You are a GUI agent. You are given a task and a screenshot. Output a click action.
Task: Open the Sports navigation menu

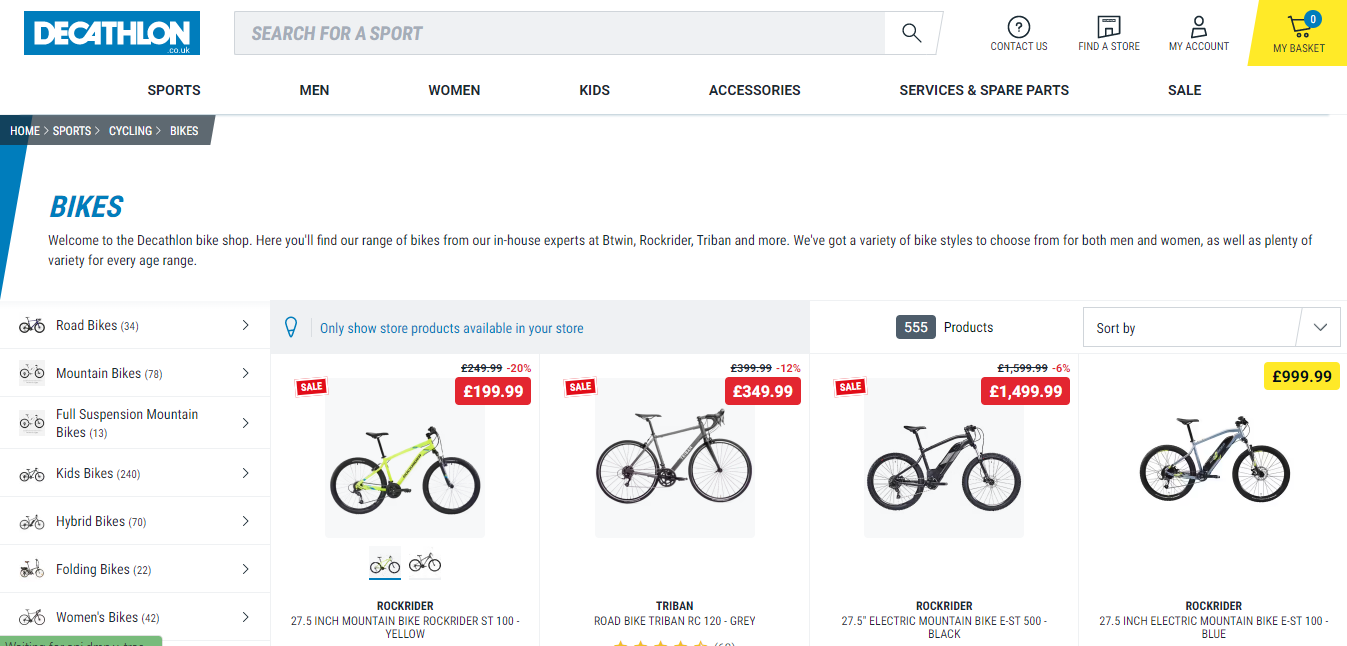[174, 90]
